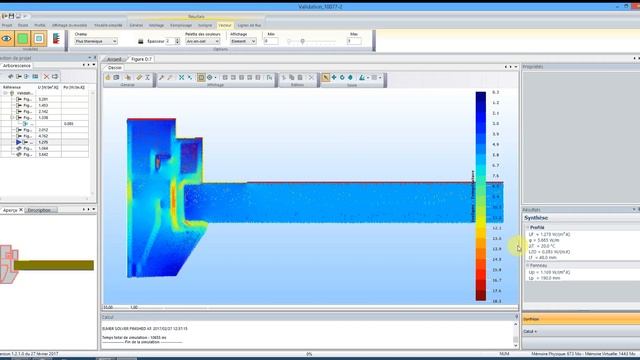Switch to Aperçu tab in lower-left panel

[x=10, y=210]
